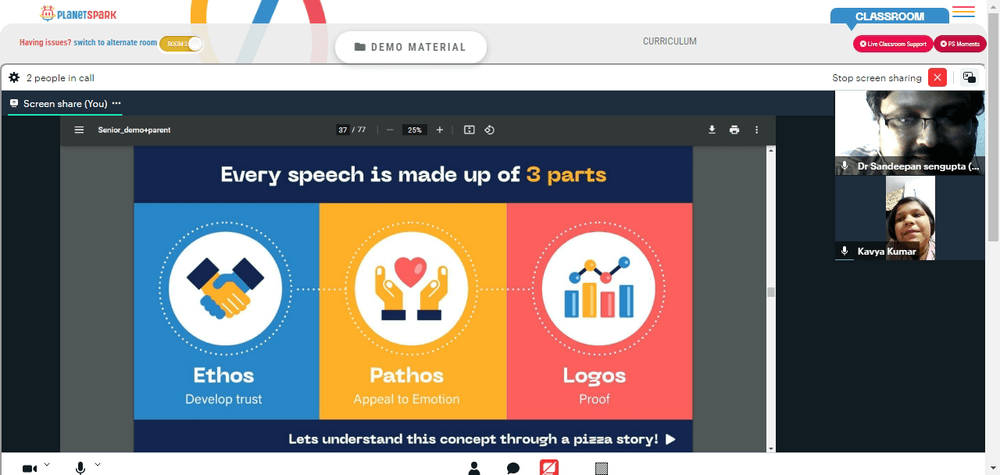The image size is (1000, 475).
Task: Click Live Classroom Support button
Action: click(893, 44)
